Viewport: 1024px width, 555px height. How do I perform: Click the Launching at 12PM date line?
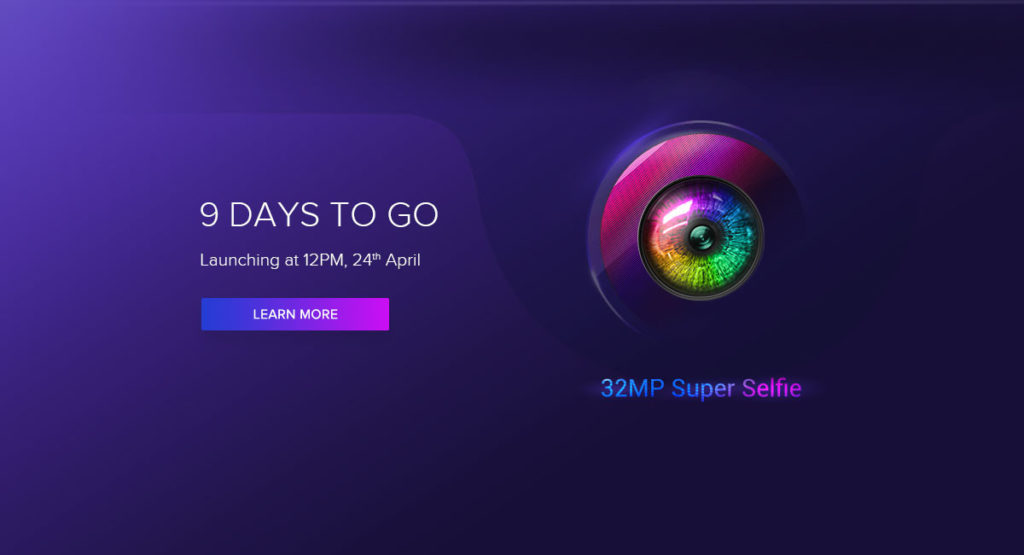click(x=310, y=260)
